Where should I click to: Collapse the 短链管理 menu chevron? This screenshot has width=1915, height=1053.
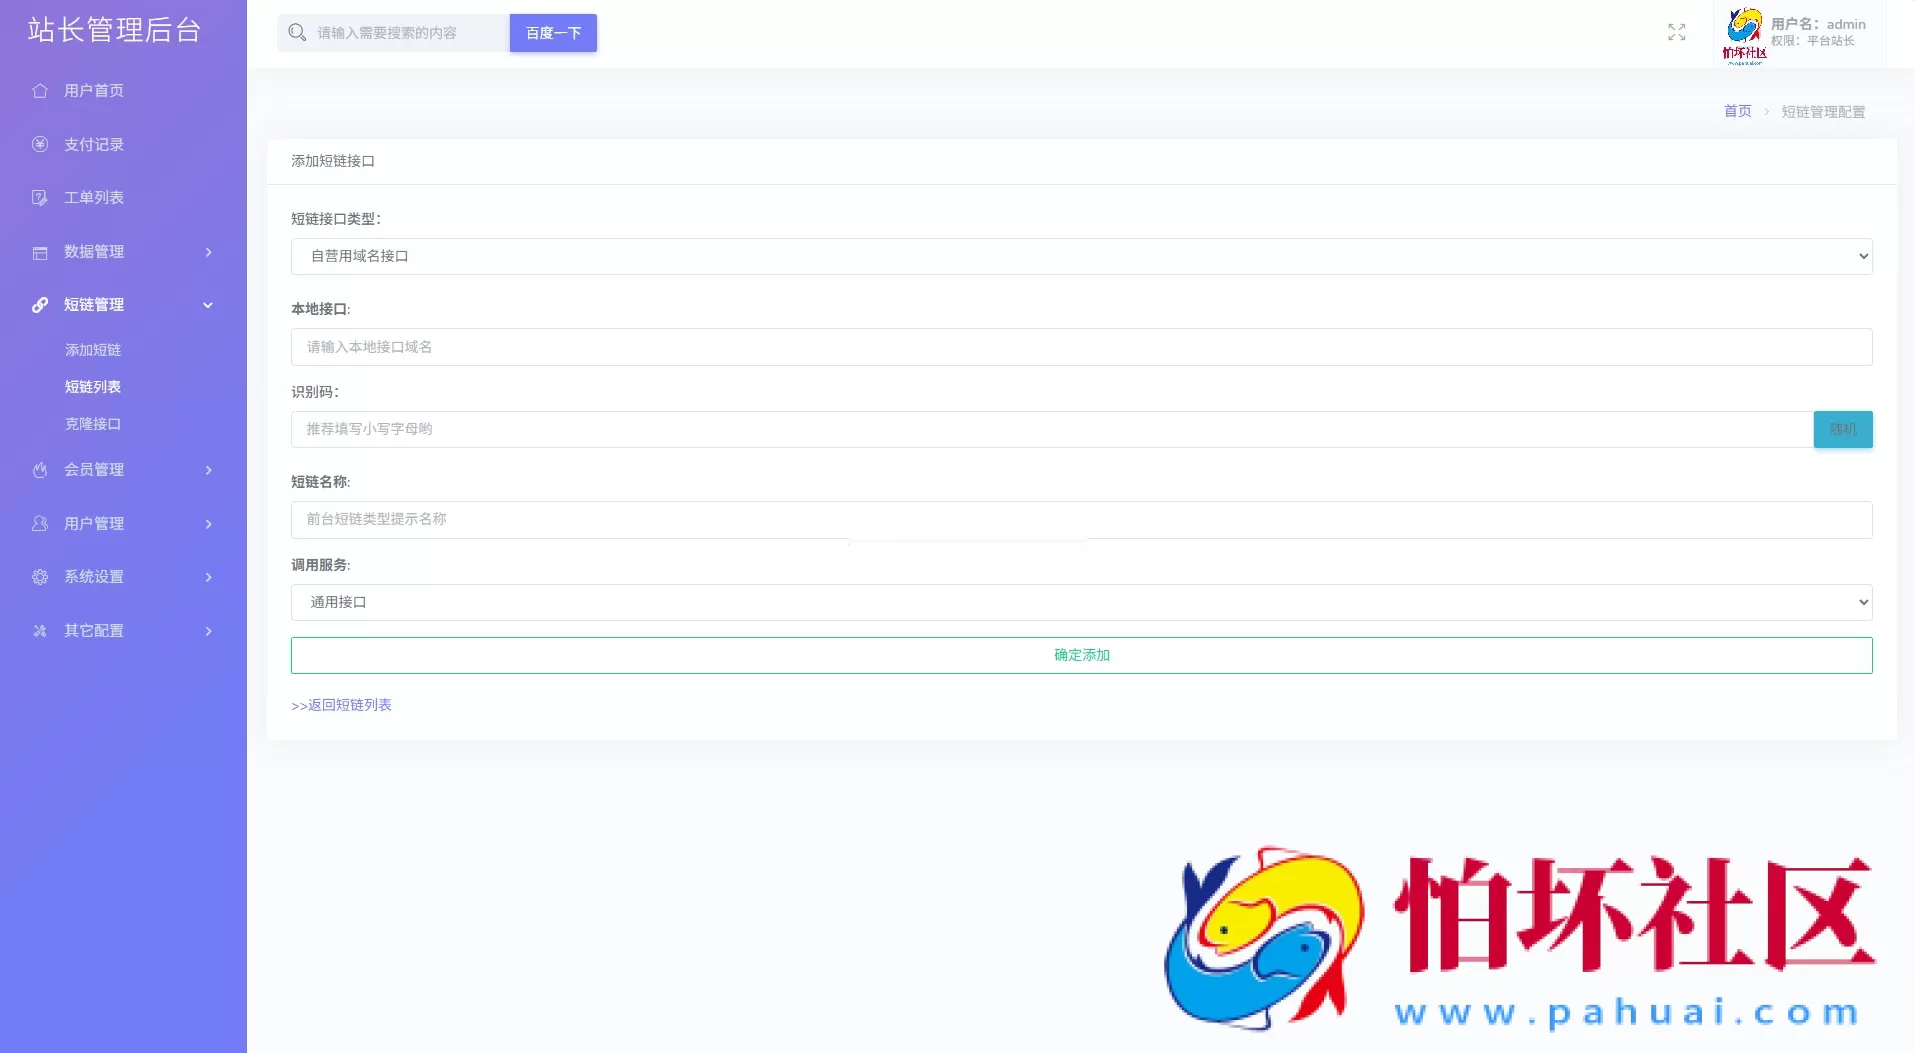(208, 305)
